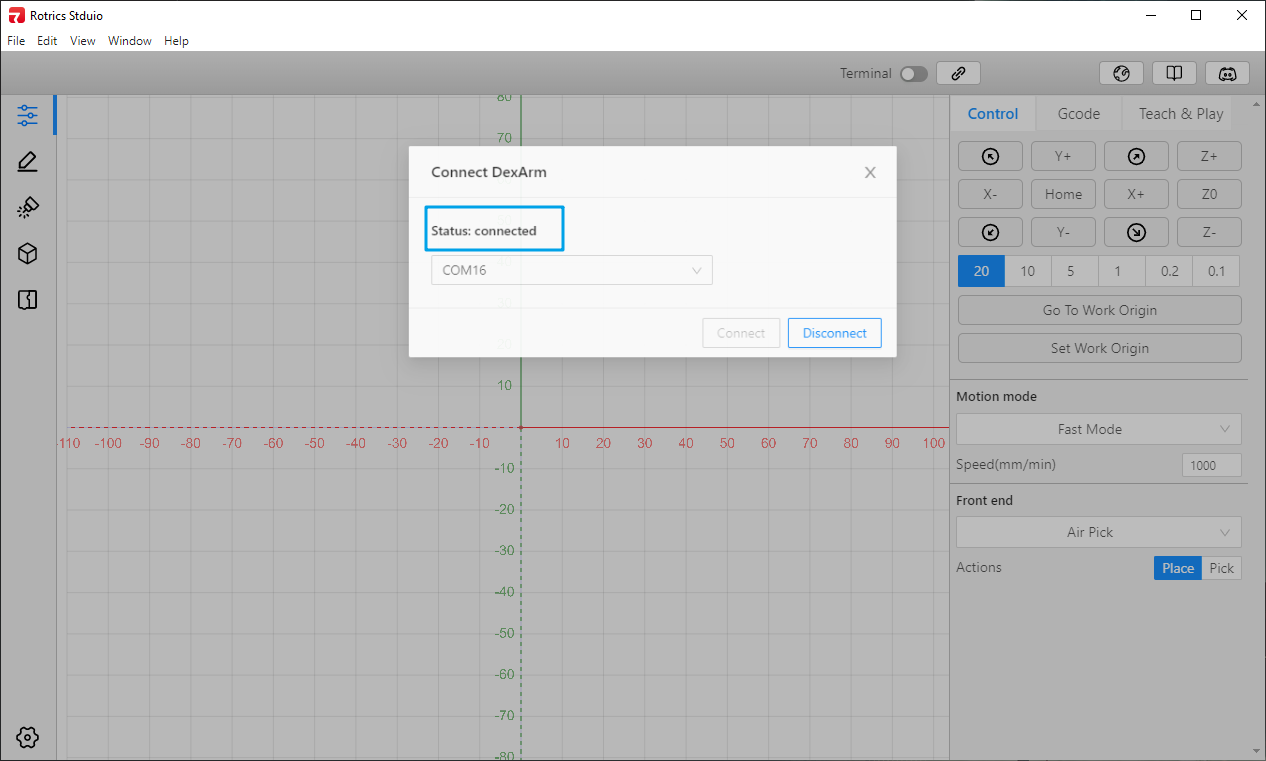Click the 'Speed(mm/min)' label
The height and width of the screenshot is (761, 1266).
pyautogui.click(x=1006, y=465)
